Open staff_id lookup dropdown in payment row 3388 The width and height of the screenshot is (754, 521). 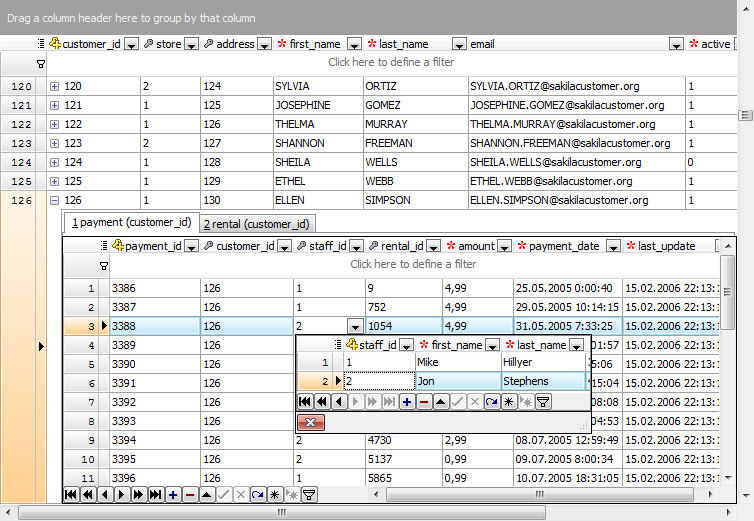[355, 327]
